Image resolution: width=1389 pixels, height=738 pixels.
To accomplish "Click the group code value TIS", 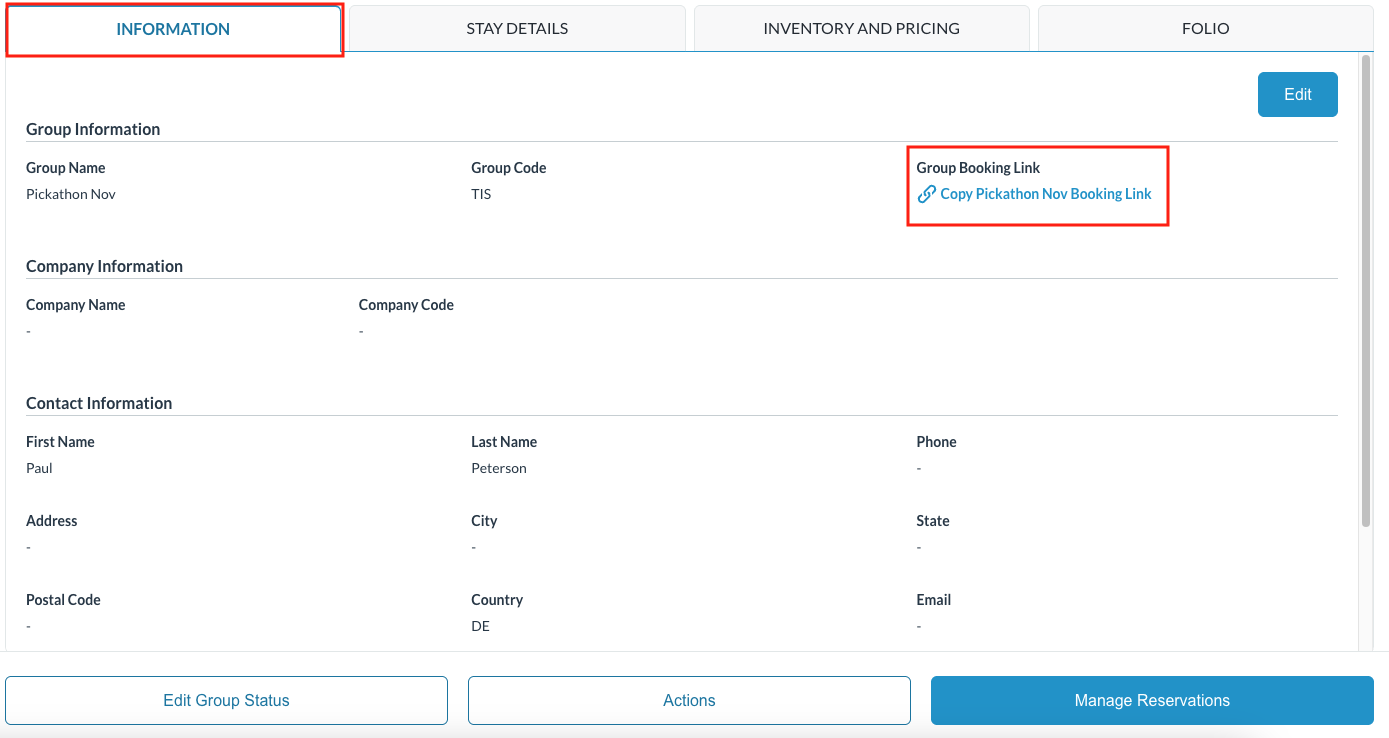I will pyautogui.click(x=481, y=194).
